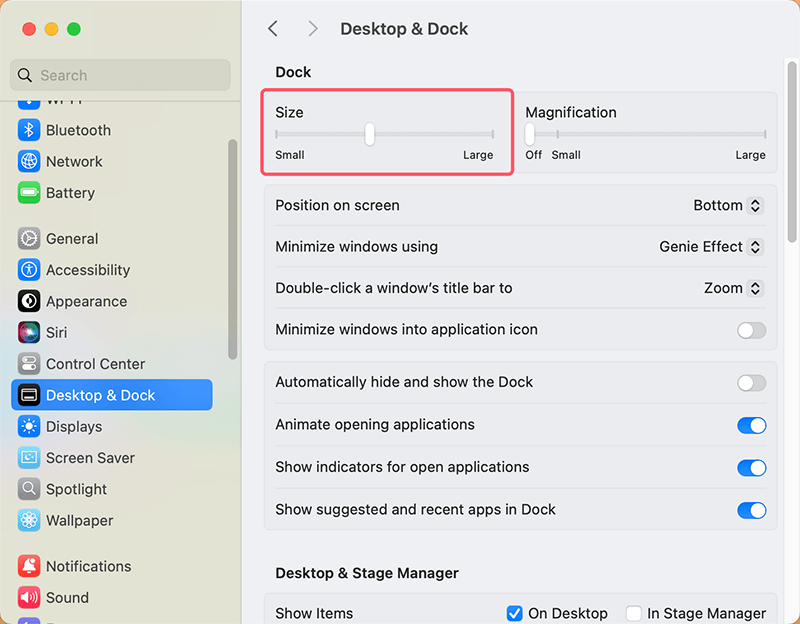Screen dimensions: 800x624
Task: Open the Zoom title bar action dropdown
Action: pos(733,288)
